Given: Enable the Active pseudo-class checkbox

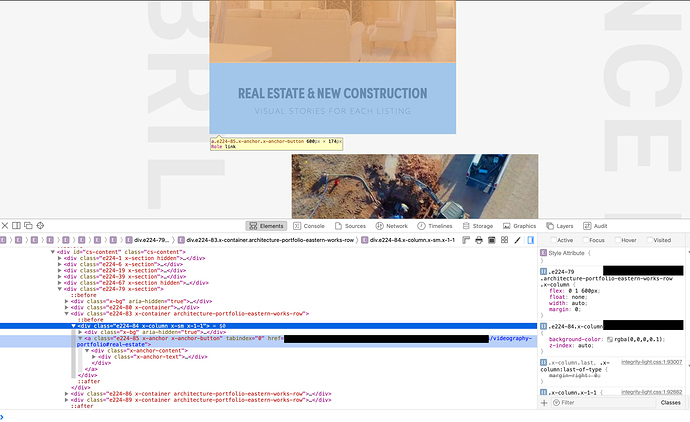Looking at the screenshot, I should coord(553,240).
